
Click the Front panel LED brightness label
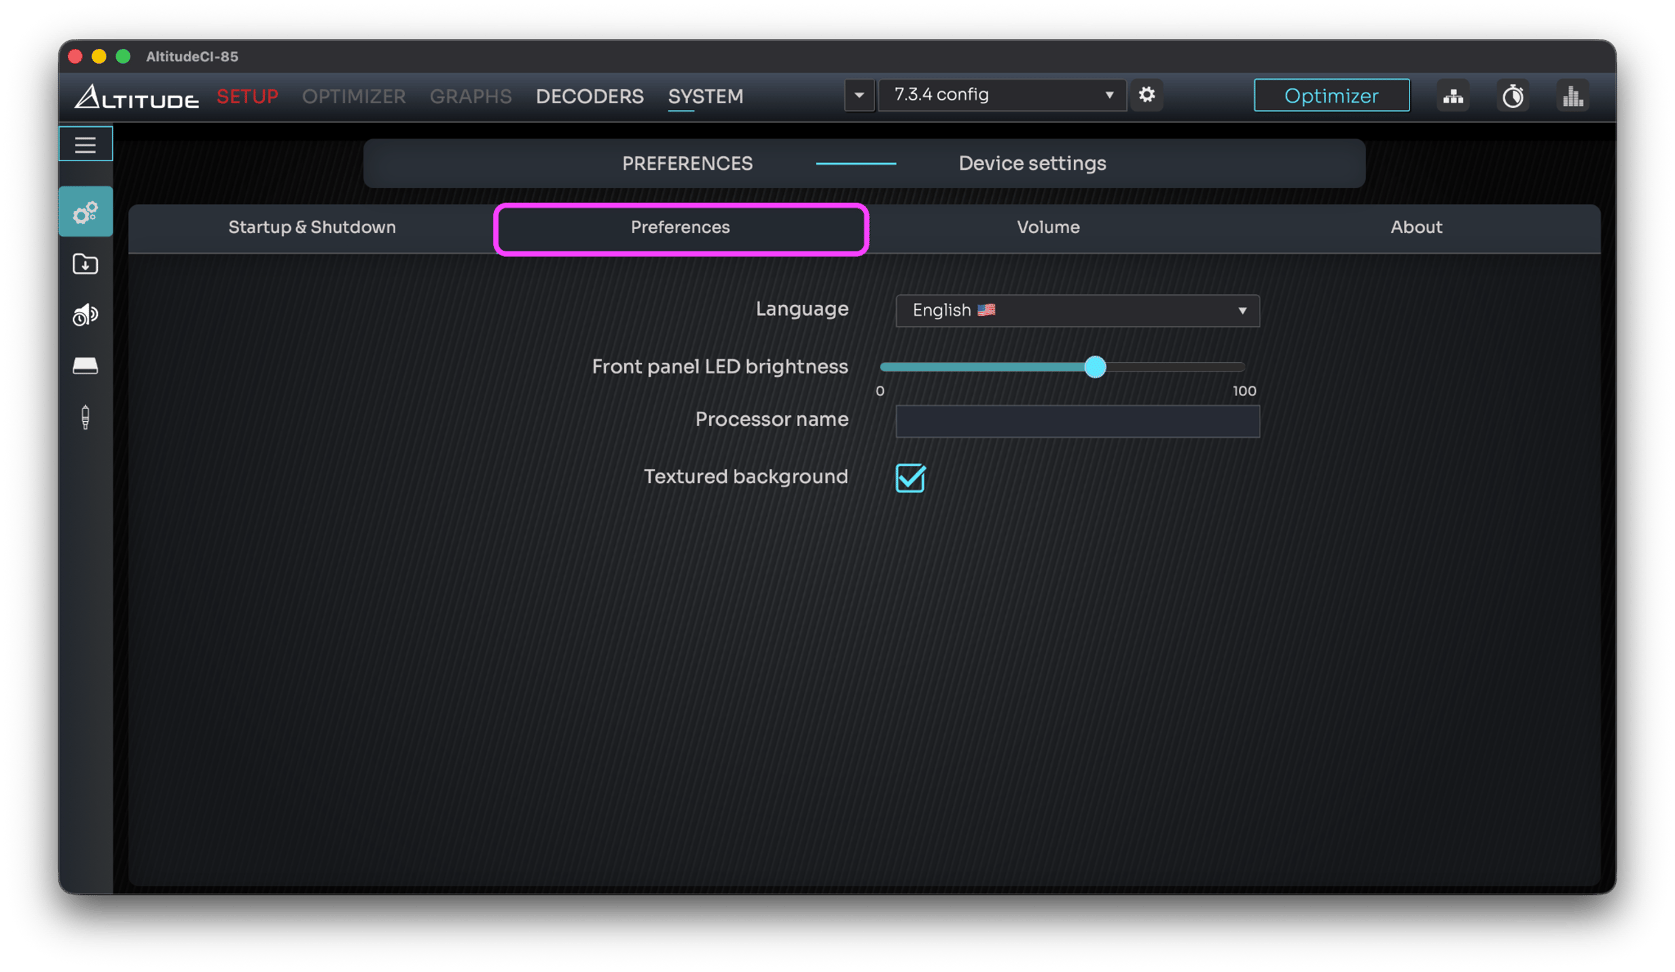pos(720,367)
